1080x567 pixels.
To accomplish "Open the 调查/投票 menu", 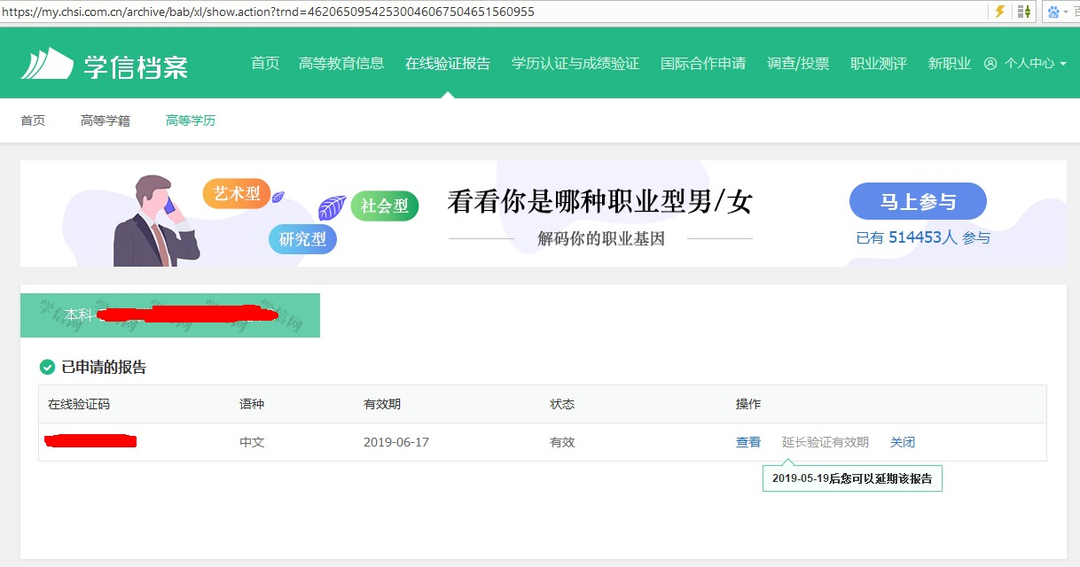I will pyautogui.click(x=798, y=63).
